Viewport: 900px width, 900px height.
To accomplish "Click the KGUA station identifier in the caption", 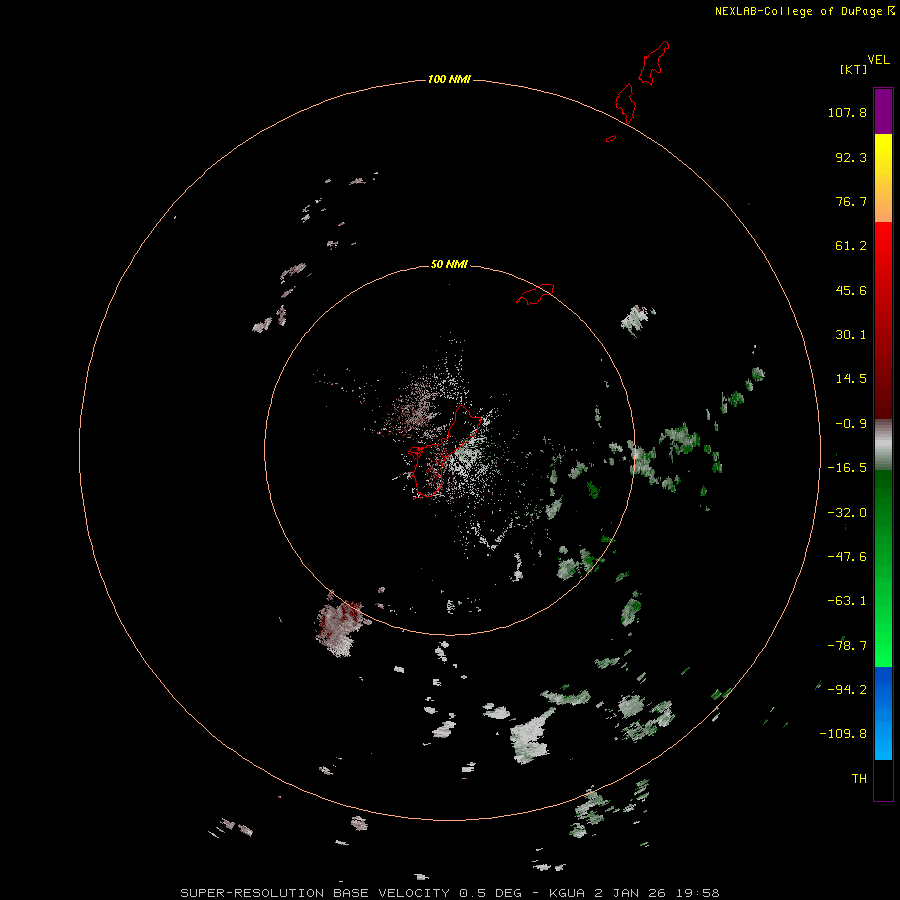I will tap(568, 893).
